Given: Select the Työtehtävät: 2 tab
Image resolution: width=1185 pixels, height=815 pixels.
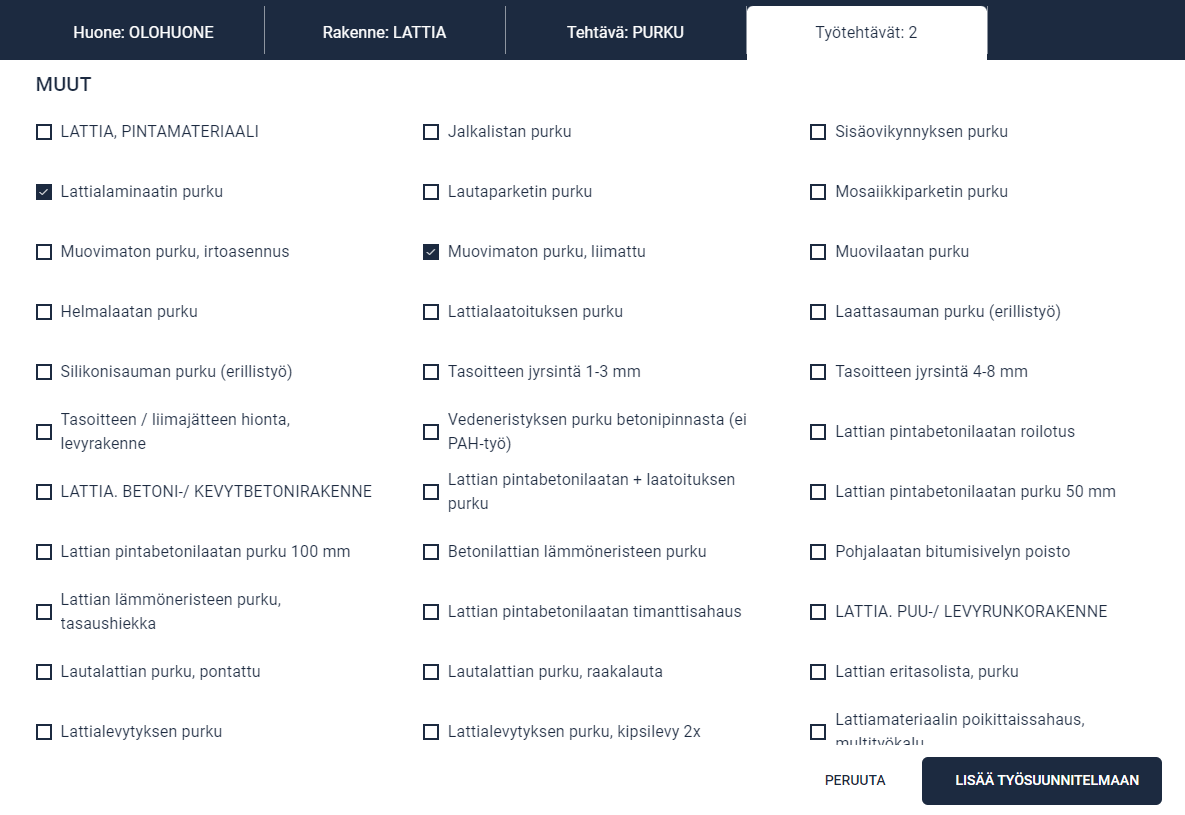Looking at the screenshot, I should [x=866, y=32].
